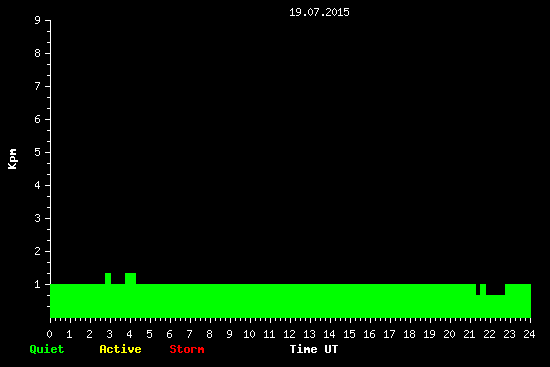Viewport: 550px width, 367px height.
Task: Click the 19.07.2015 date title
Action: [x=319, y=12]
